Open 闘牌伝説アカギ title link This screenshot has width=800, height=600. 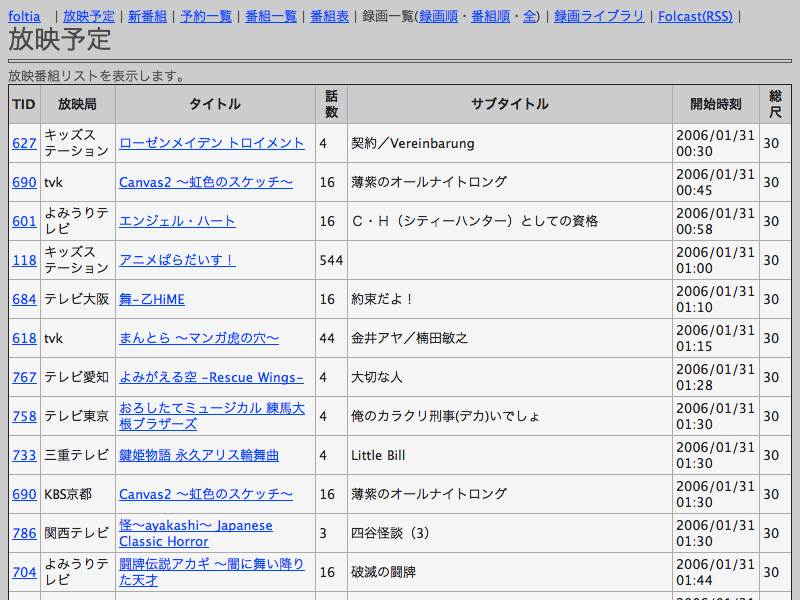pyautogui.click(x=211, y=564)
